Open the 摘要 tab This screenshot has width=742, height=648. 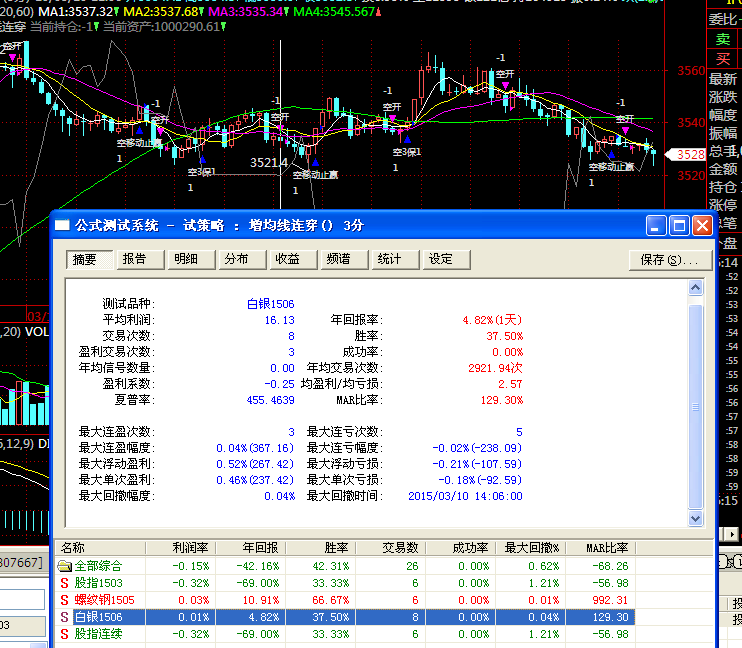89,259
